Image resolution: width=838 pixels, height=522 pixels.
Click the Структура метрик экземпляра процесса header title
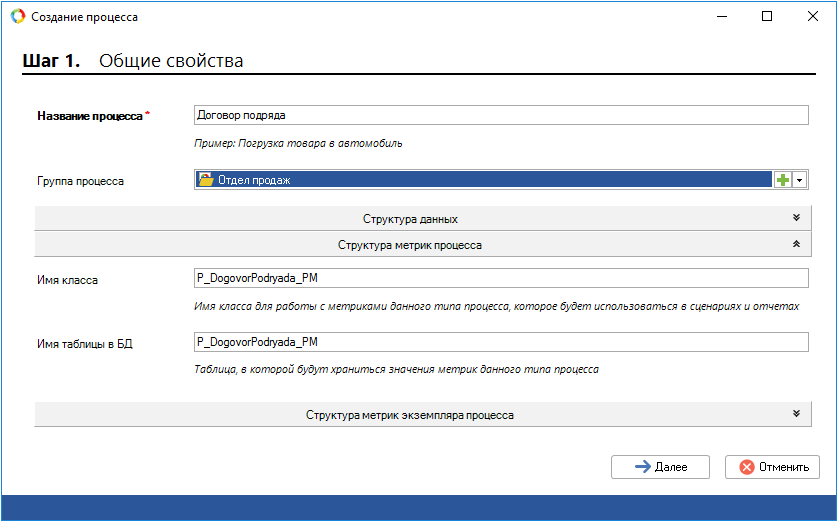pos(410,415)
